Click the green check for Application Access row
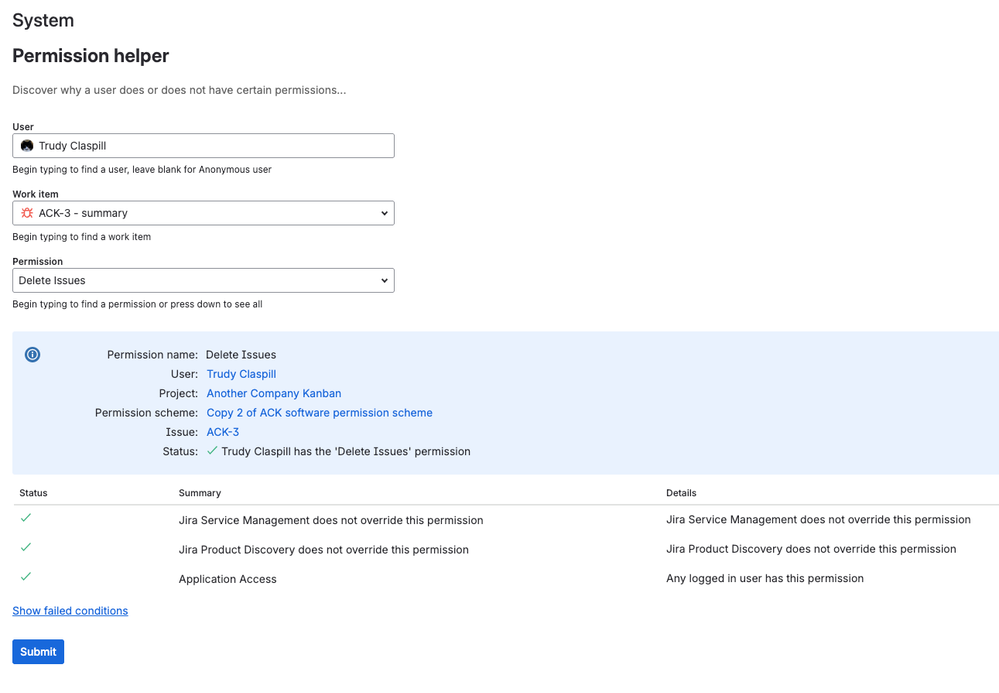Viewport: 999px width, 693px height. pyautogui.click(x=26, y=576)
